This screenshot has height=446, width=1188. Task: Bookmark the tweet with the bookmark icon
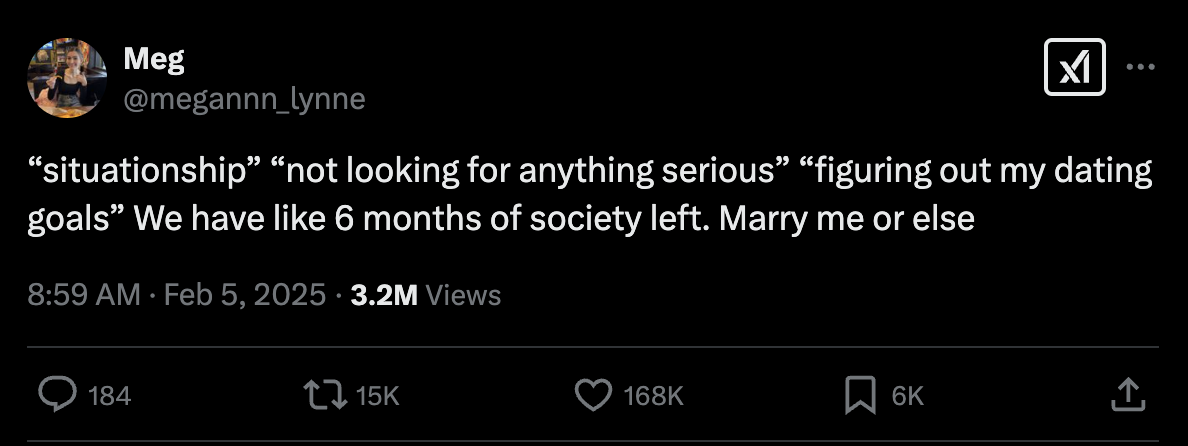pyautogui.click(x=860, y=395)
